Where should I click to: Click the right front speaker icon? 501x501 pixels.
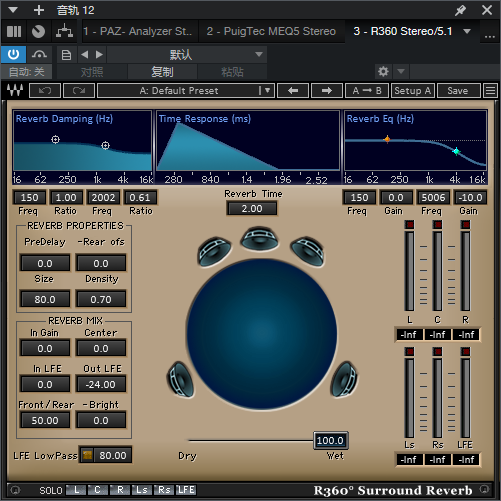tap(308, 251)
